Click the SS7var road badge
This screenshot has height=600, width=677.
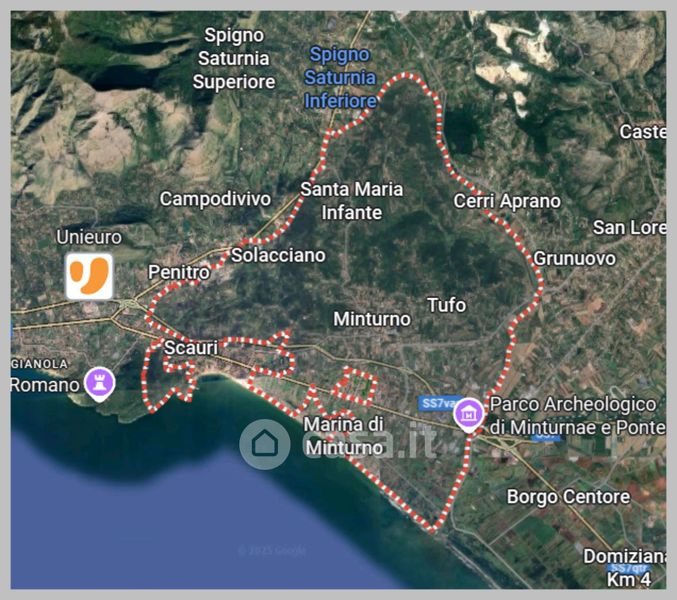tap(438, 404)
